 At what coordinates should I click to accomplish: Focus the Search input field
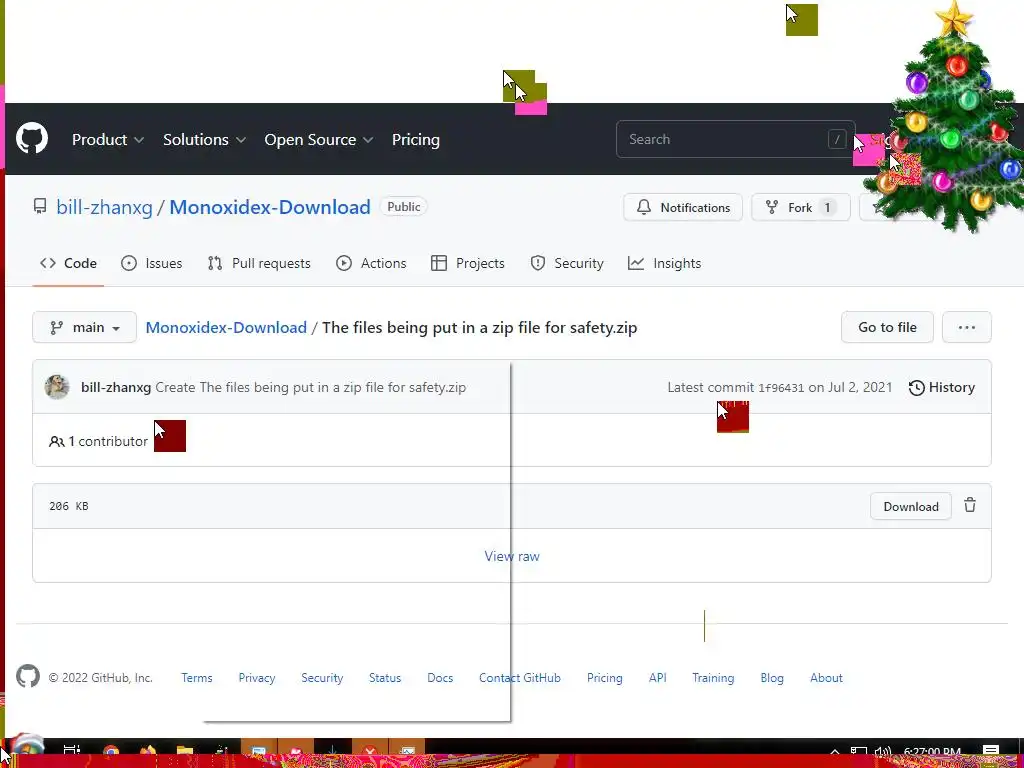pos(735,139)
